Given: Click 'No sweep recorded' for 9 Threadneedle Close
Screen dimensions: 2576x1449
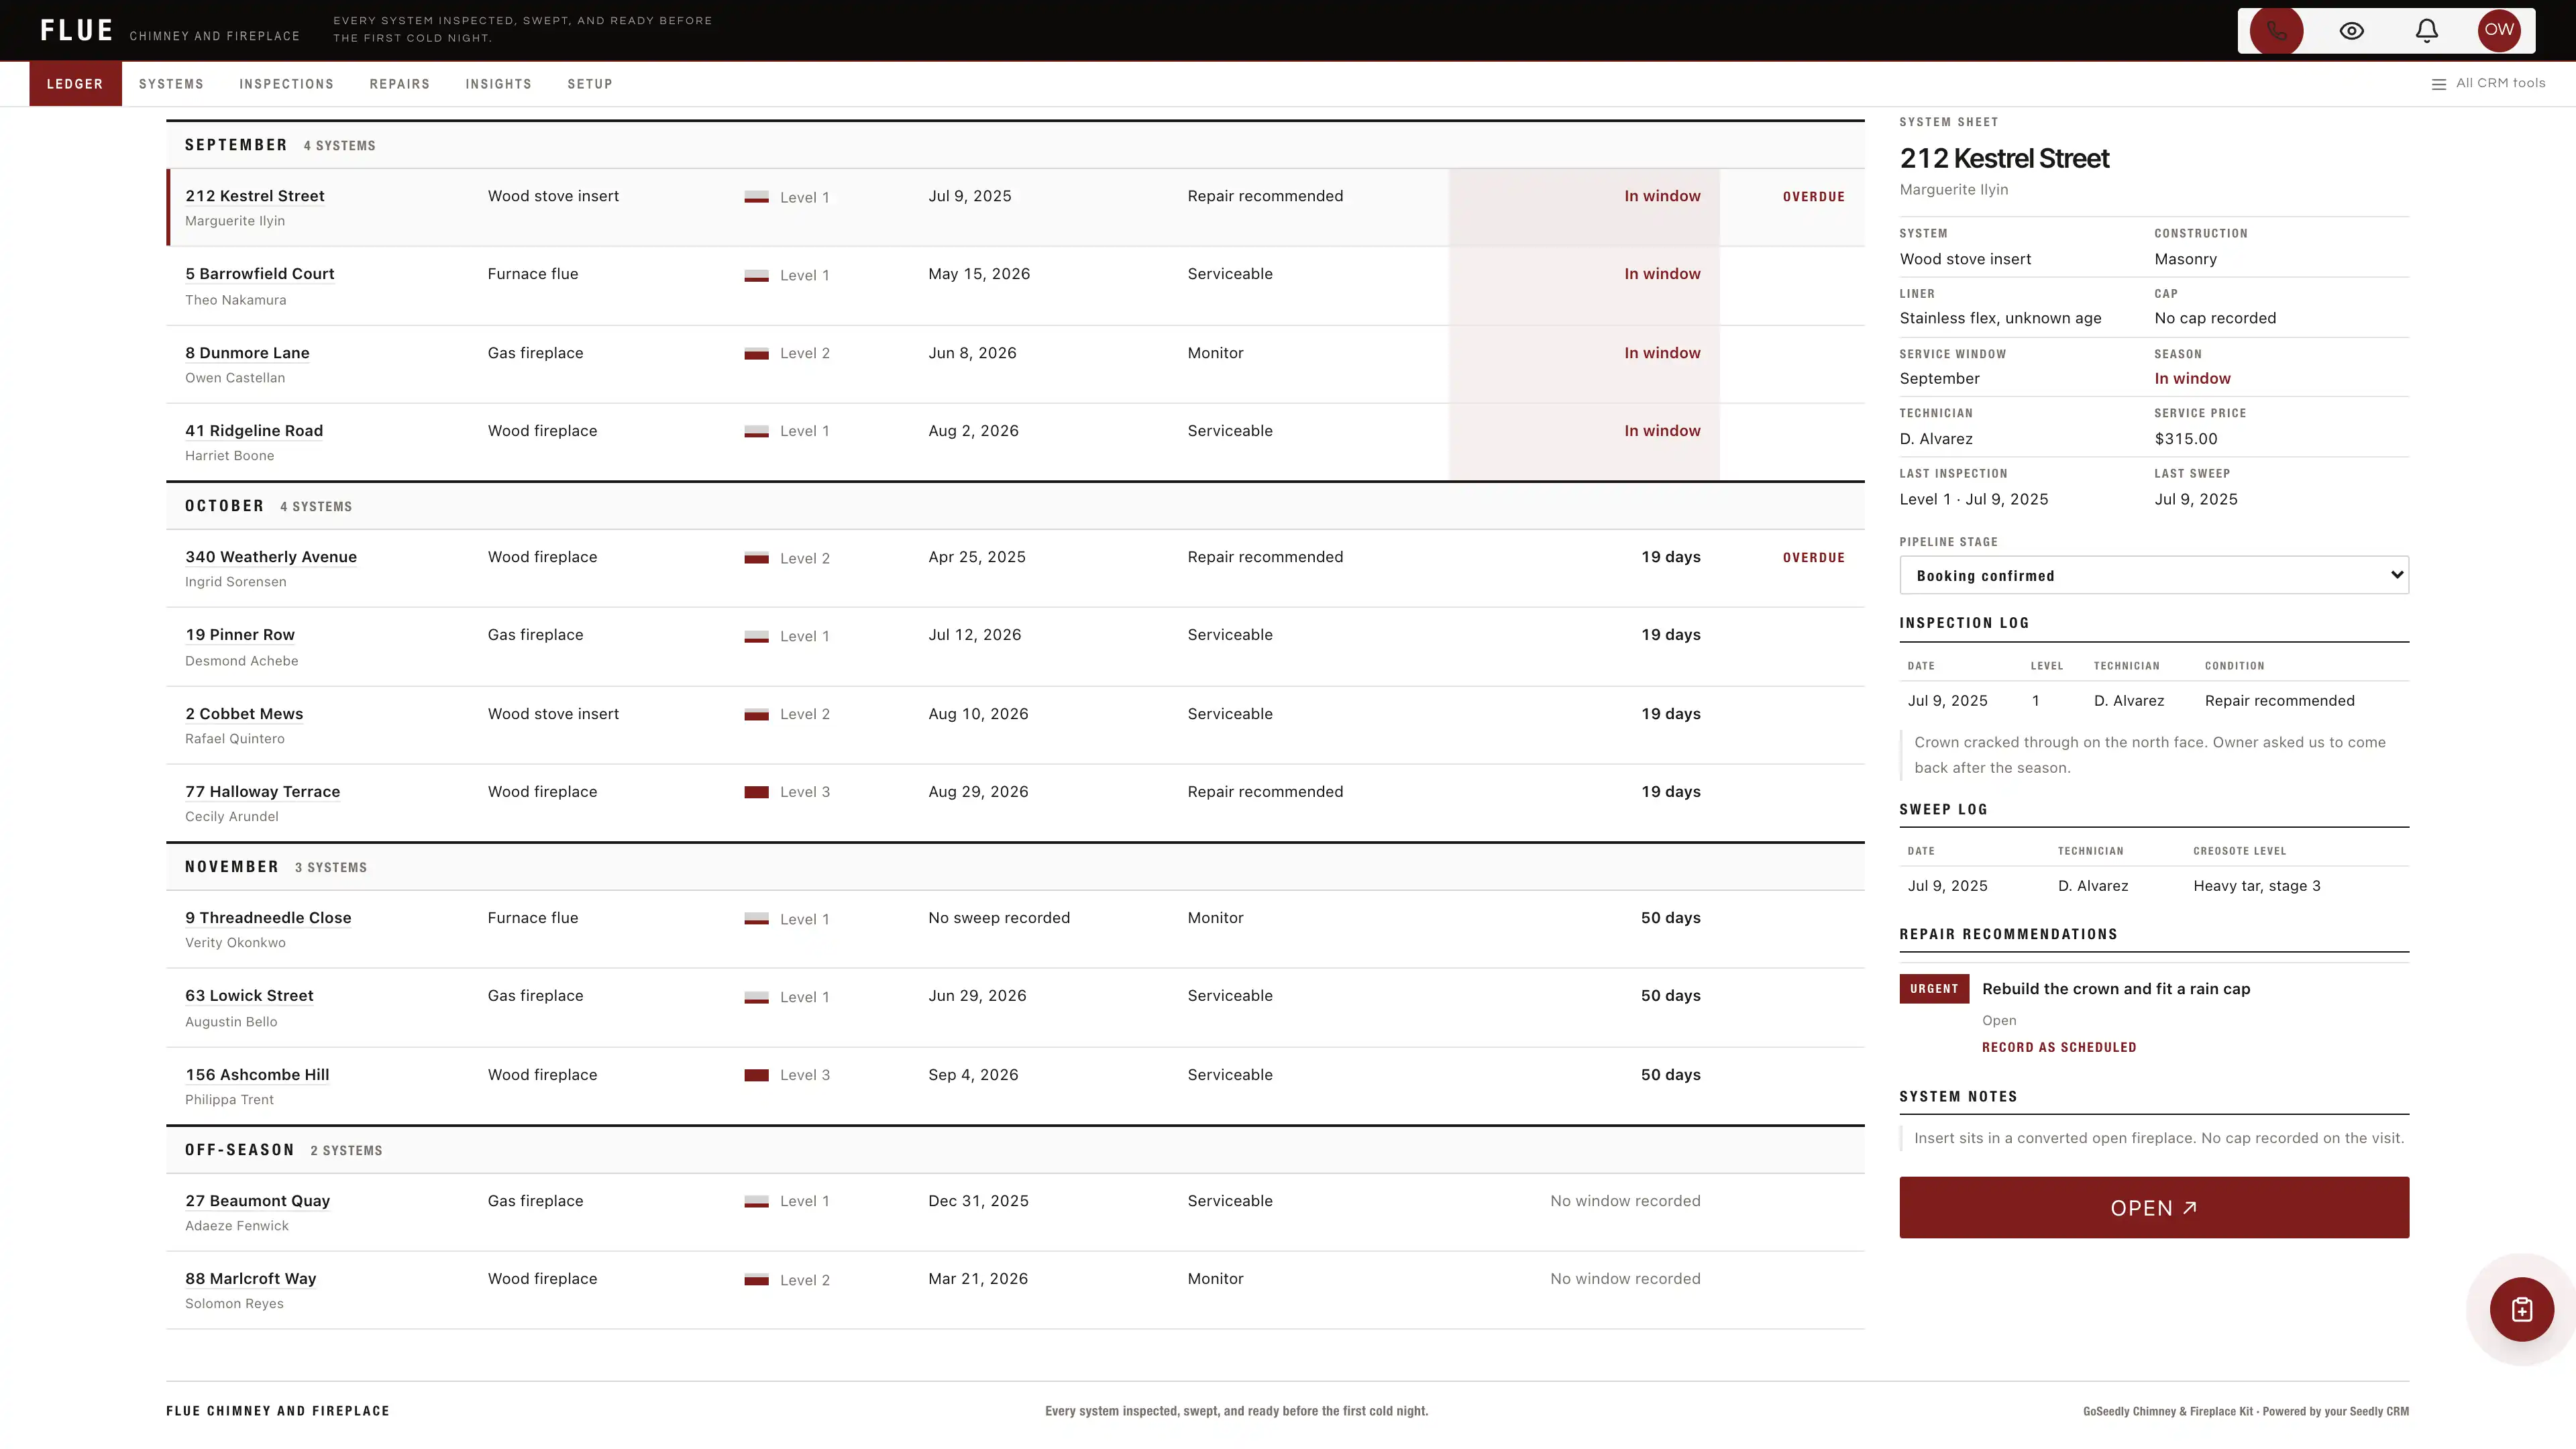Looking at the screenshot, I should 999,918.
